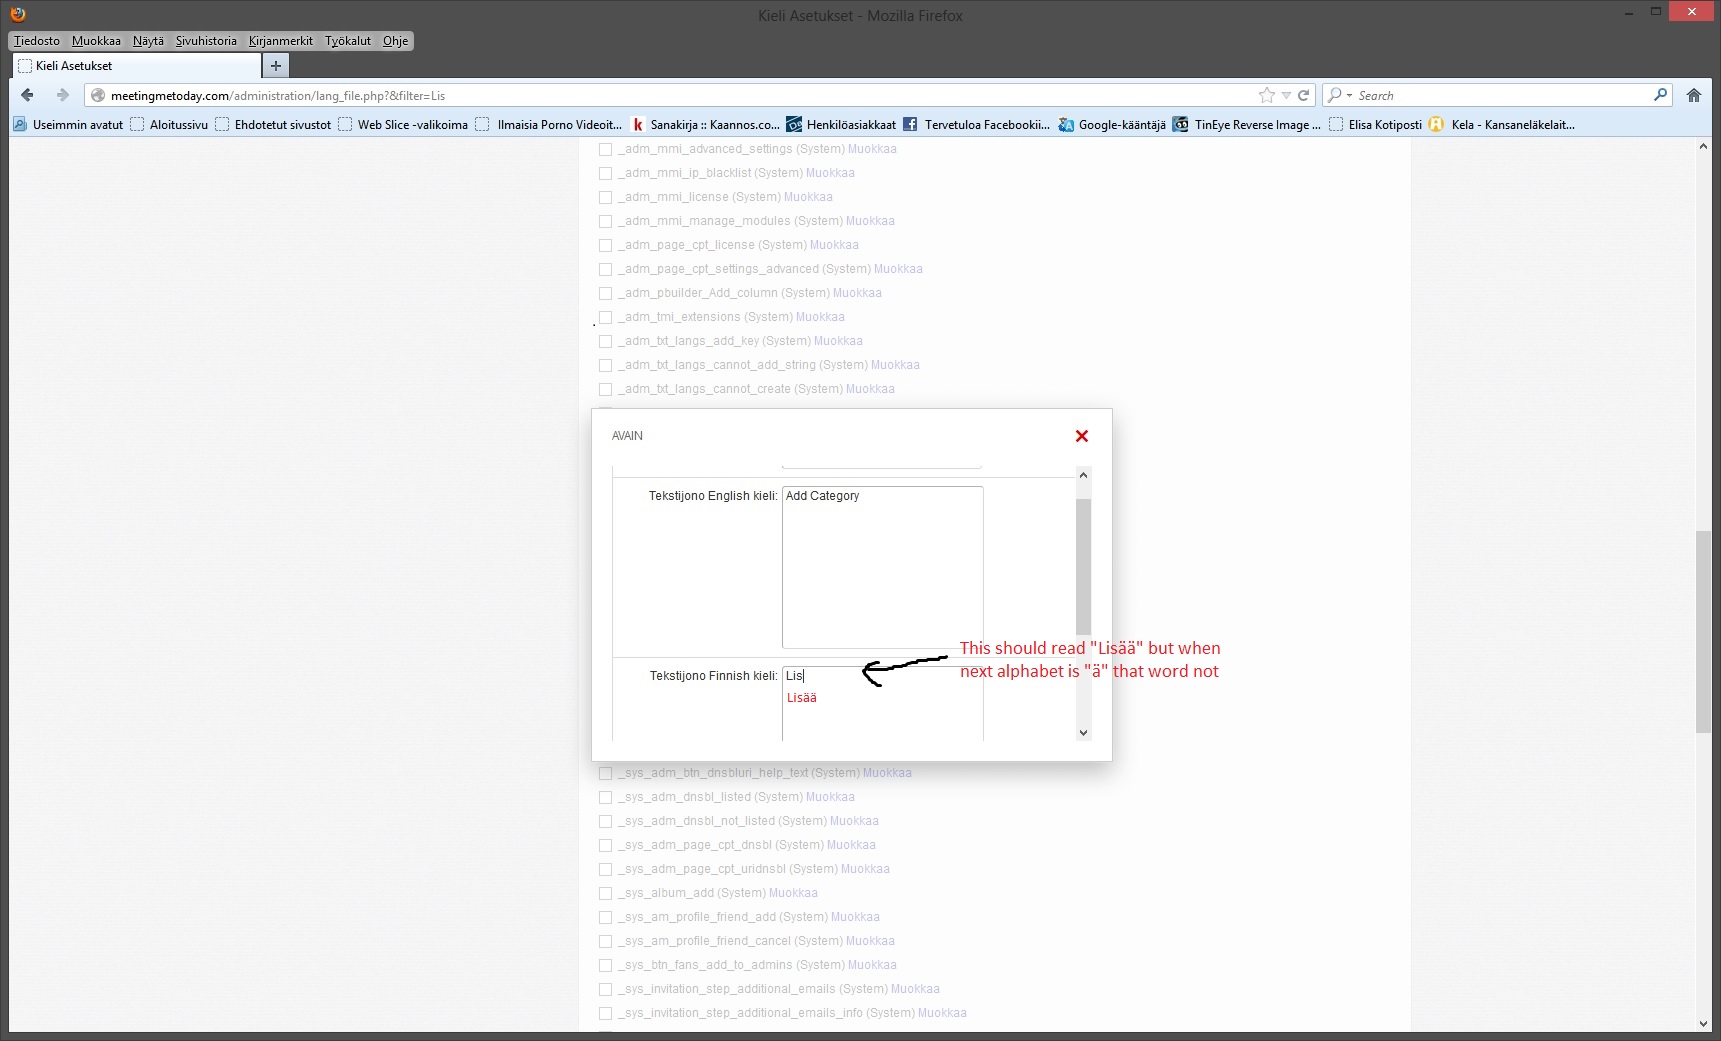Click Muokkaa link for _adm_mmi_license
This screenshot has width=1721, height=1041.
pos(808,197)
